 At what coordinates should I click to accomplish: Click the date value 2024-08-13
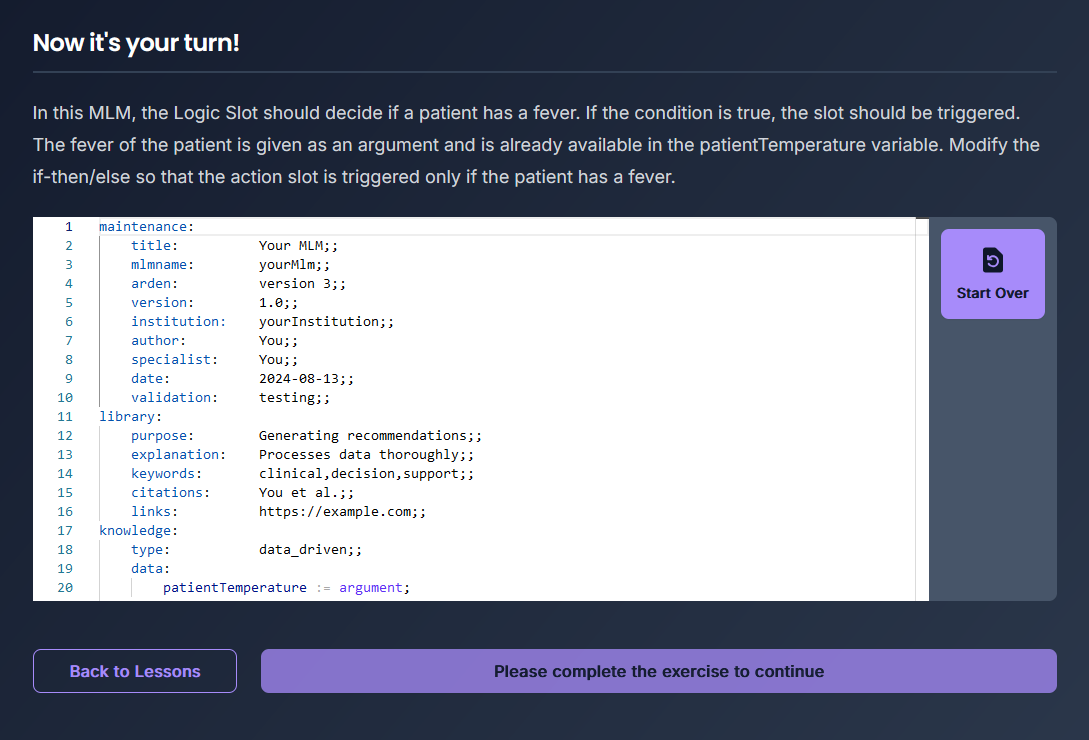pos(306,378)
